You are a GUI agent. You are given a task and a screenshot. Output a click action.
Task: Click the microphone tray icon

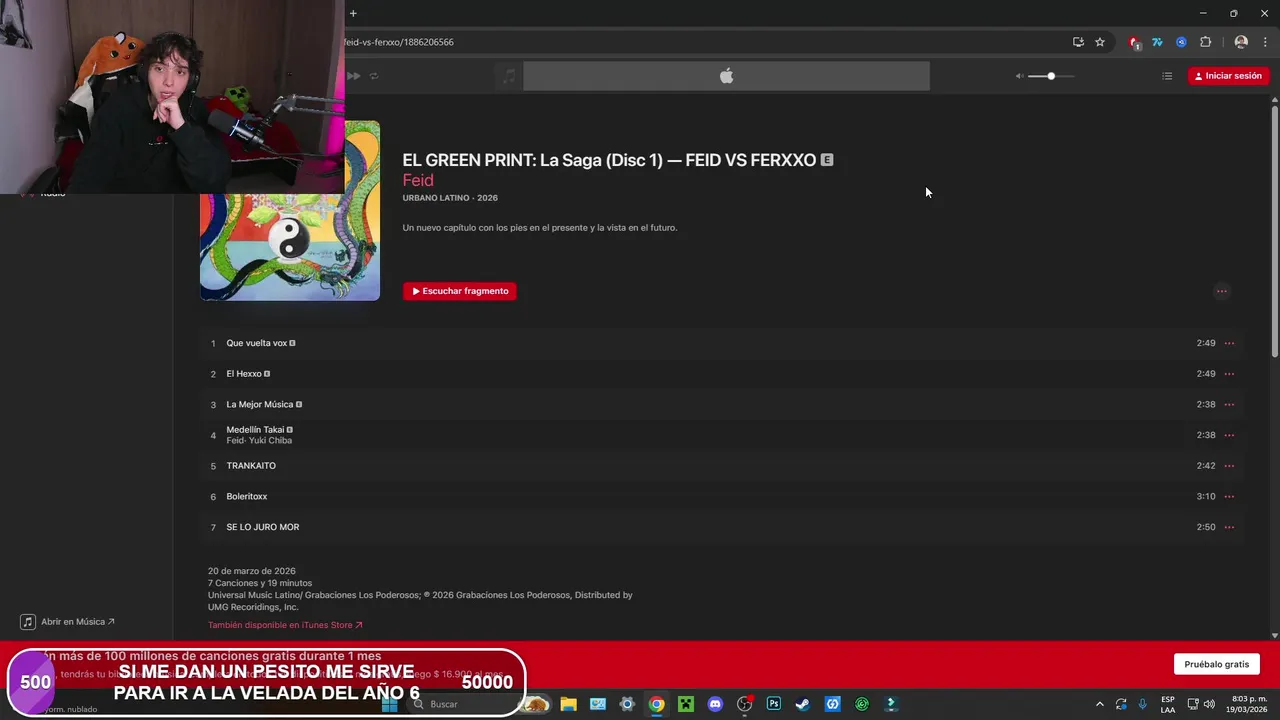tap(1143, 704)
